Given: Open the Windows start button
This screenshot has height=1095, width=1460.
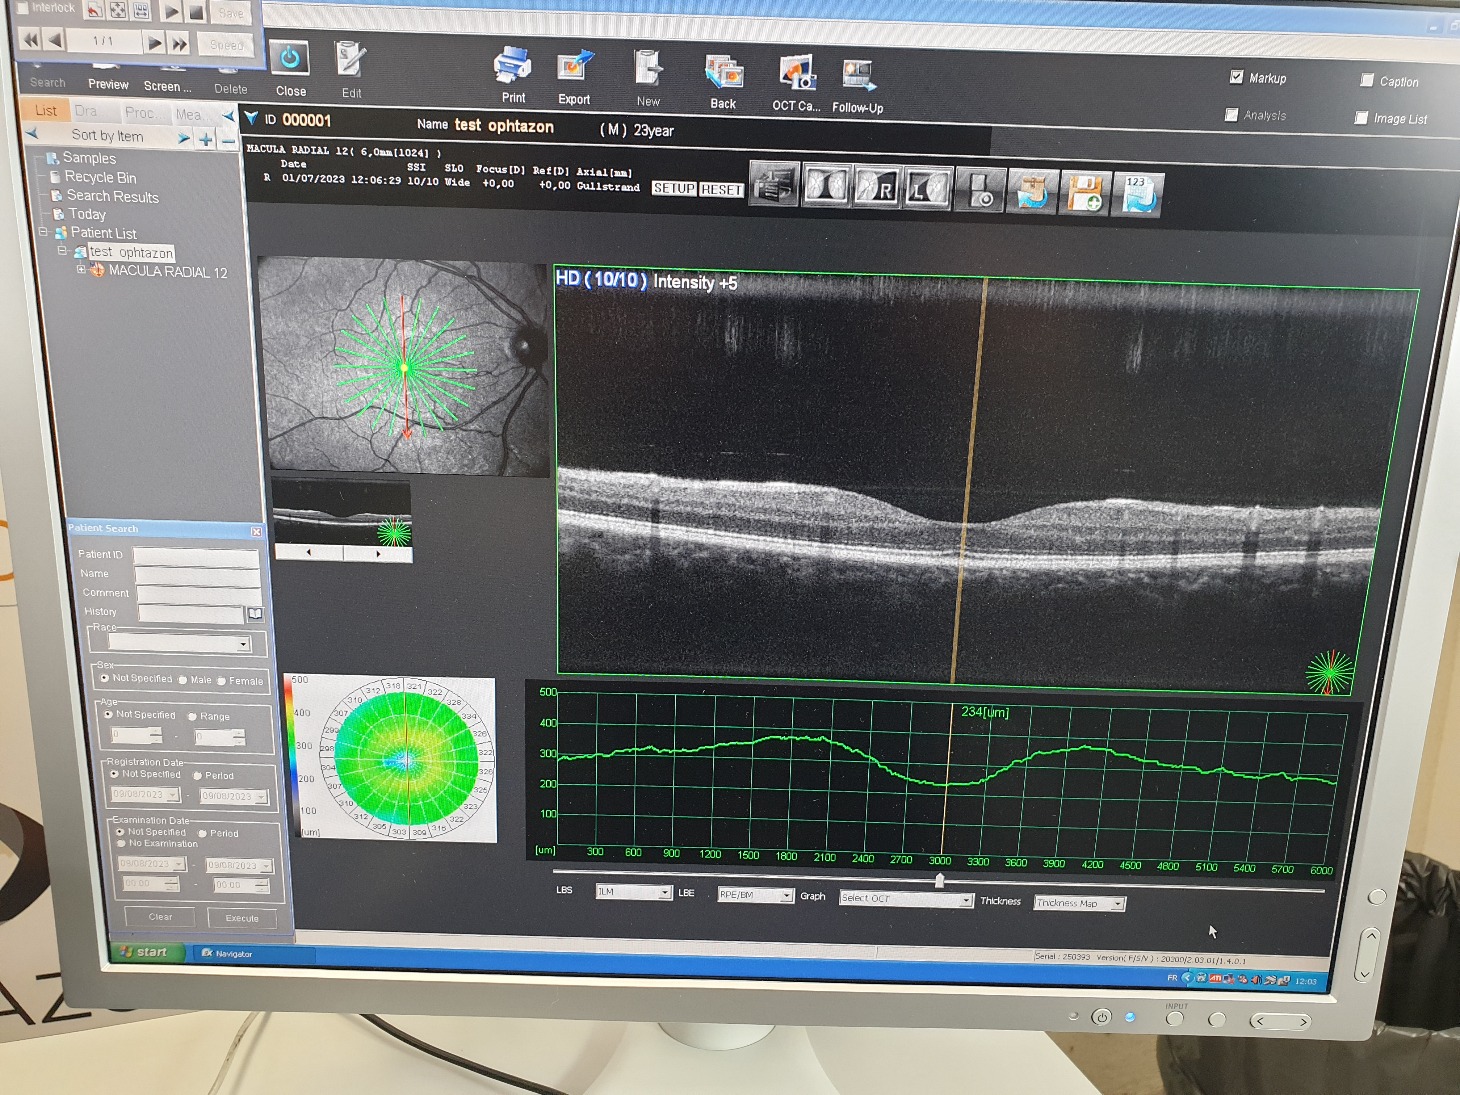Looking at the screenshot, I should coord(146,952).
